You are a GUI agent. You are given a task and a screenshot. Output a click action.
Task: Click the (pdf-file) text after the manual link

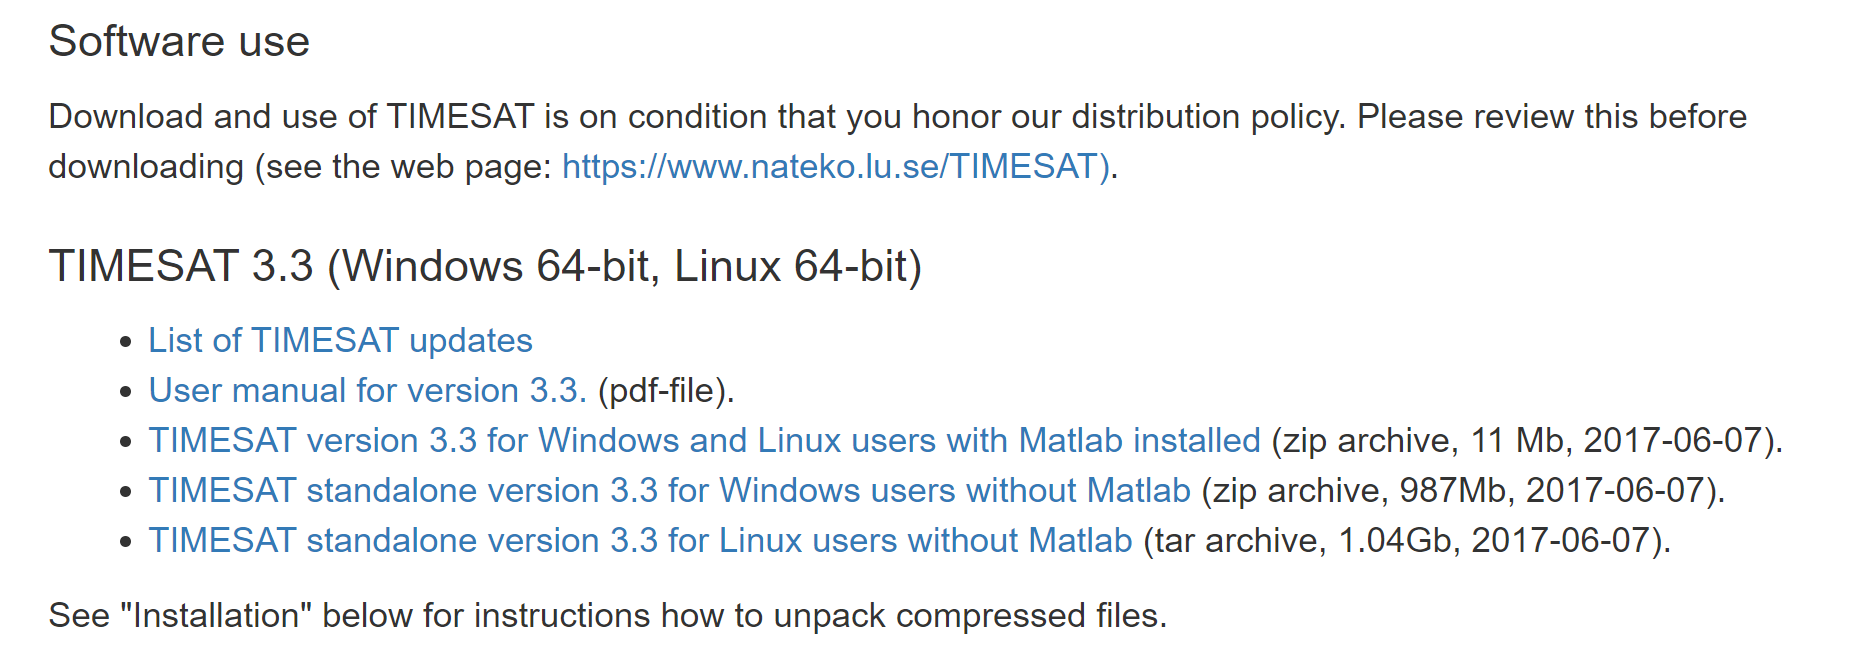coord(666,391)
